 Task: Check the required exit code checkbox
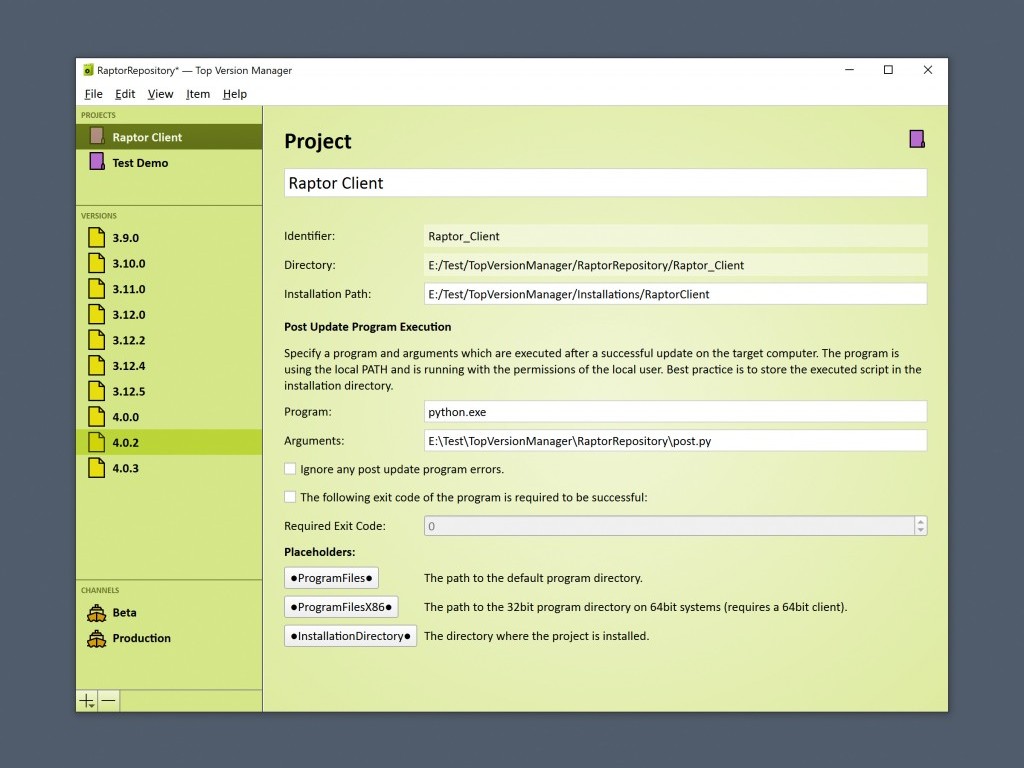pos(290,497)
